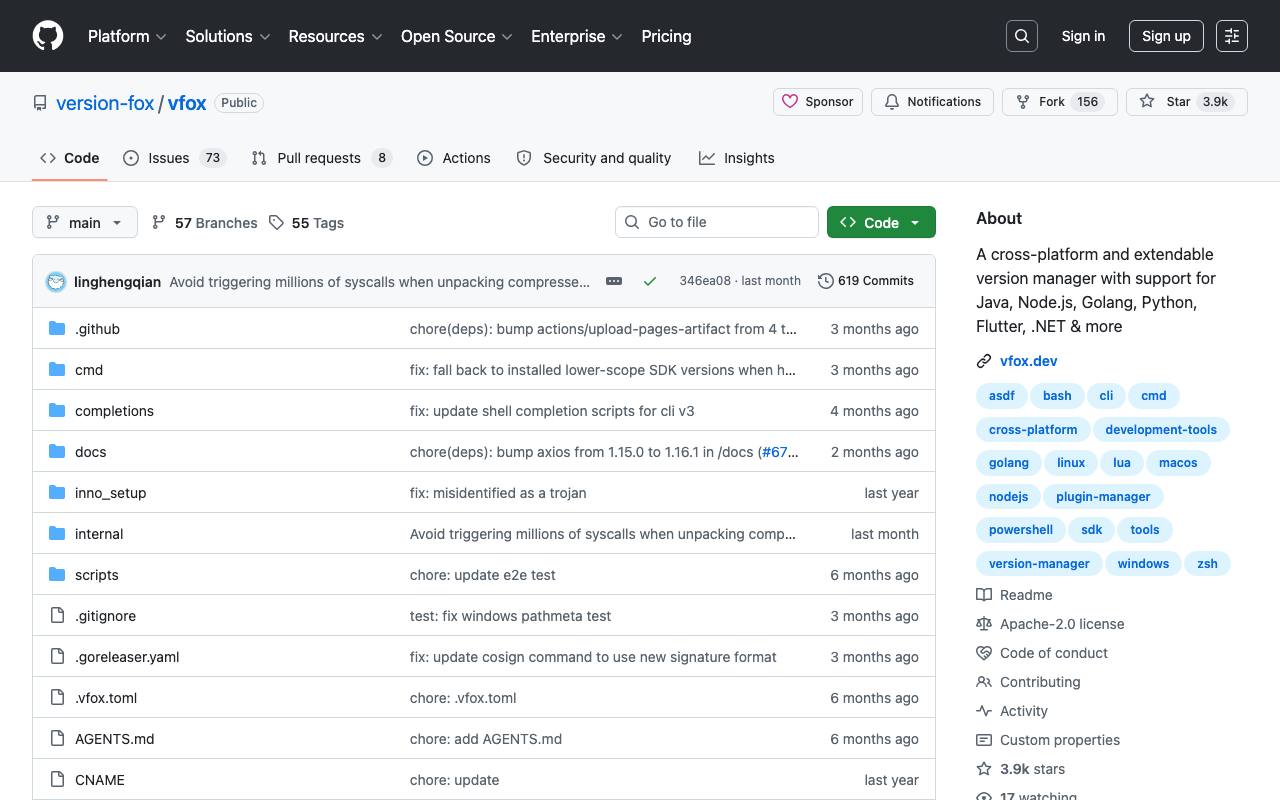Open the version-fox organization link
The height and width of the screenshot is (800, 1280).
[105, 103]
